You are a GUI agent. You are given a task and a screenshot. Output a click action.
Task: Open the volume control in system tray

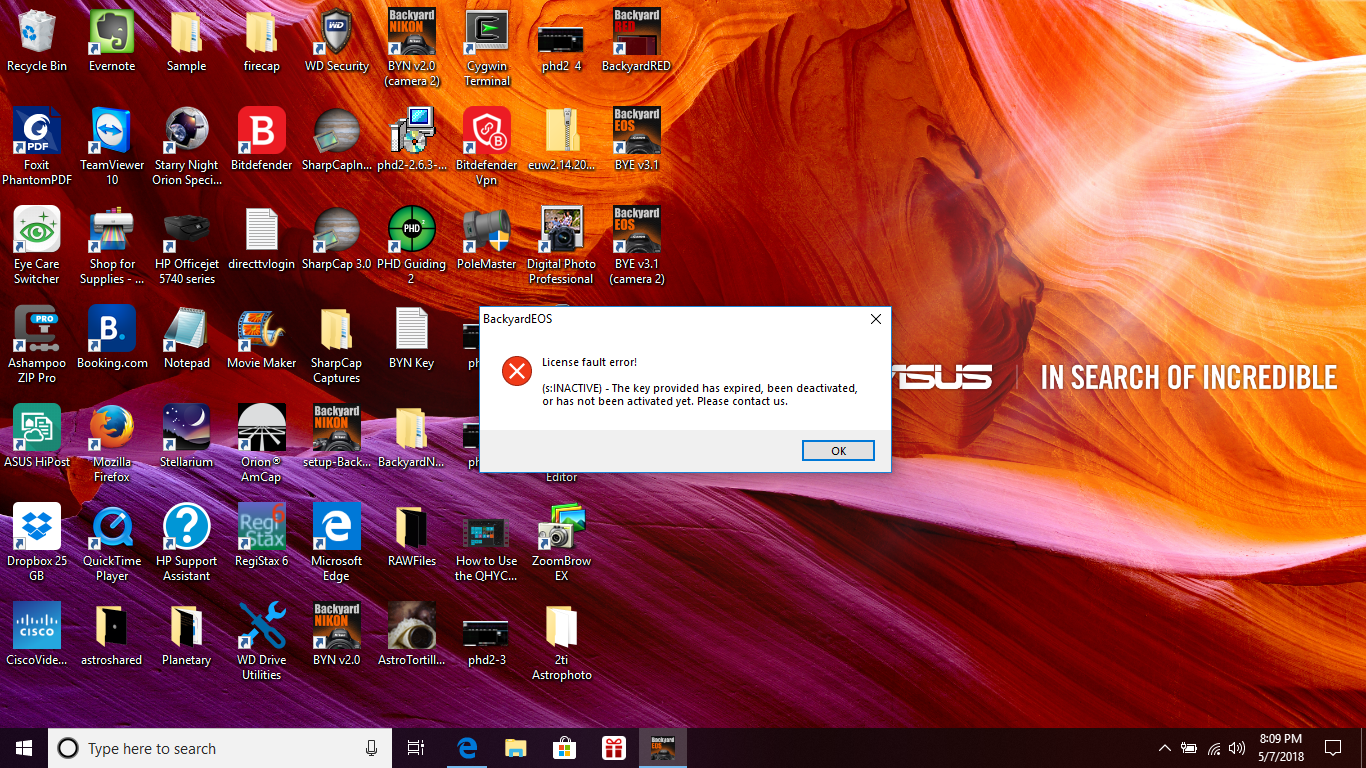point(1237,748)
